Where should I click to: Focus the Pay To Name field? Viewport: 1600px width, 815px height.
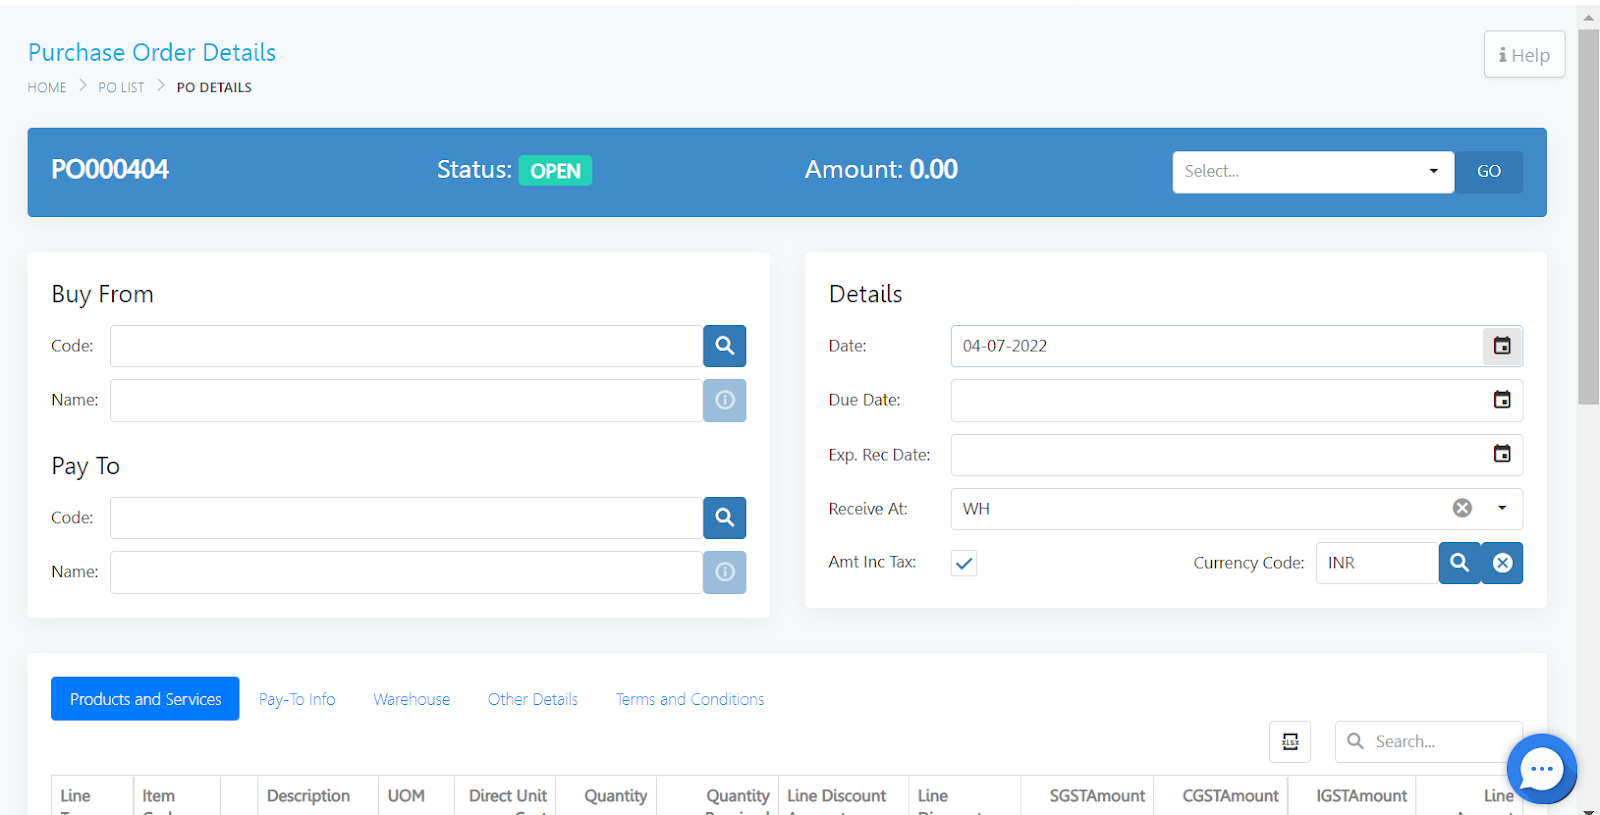(x=406, y=572)
